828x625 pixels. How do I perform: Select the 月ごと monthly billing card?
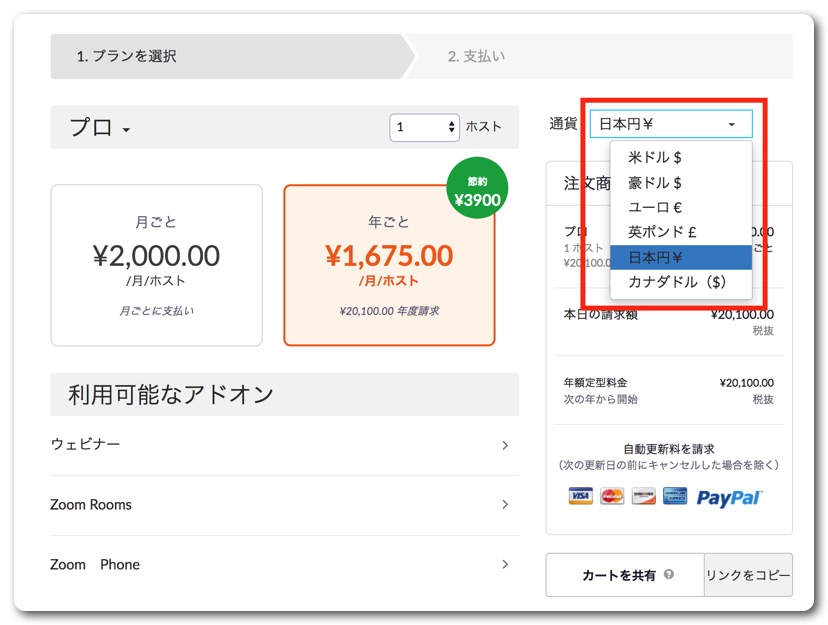point(157,265)
